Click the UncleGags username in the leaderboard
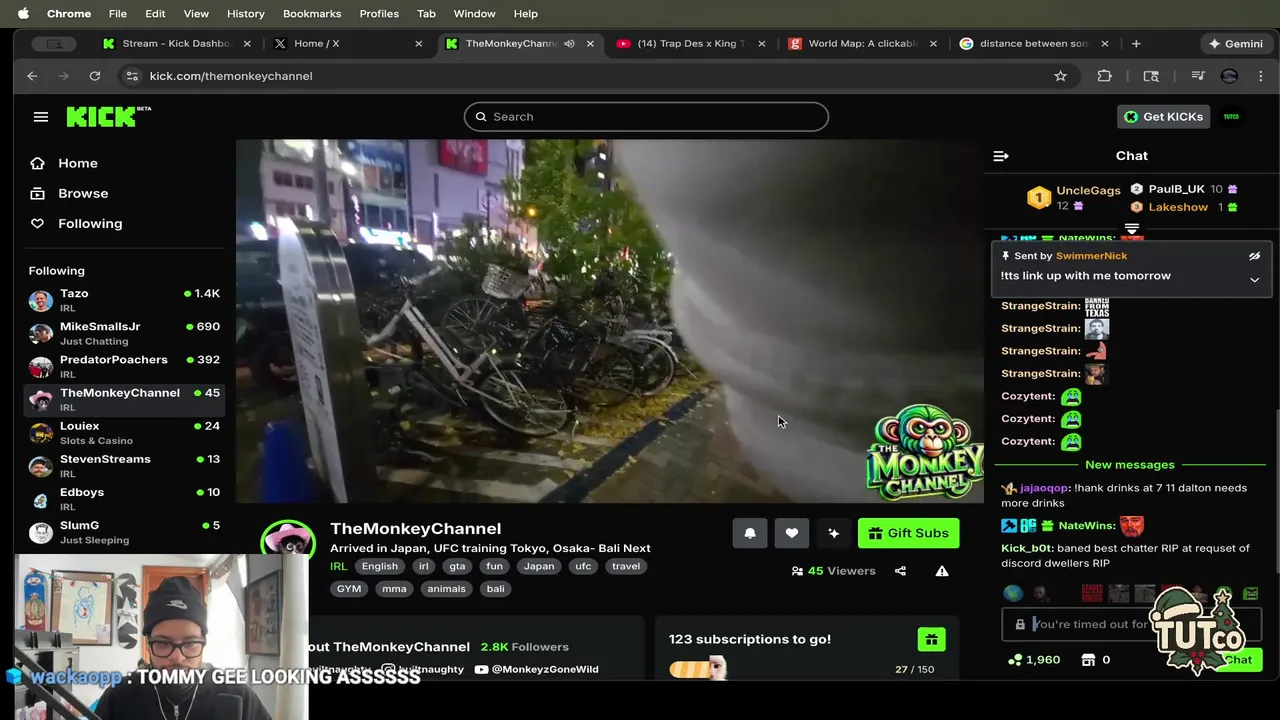This screenshot has width=1280, height=720. click(x=1088, y=190)
